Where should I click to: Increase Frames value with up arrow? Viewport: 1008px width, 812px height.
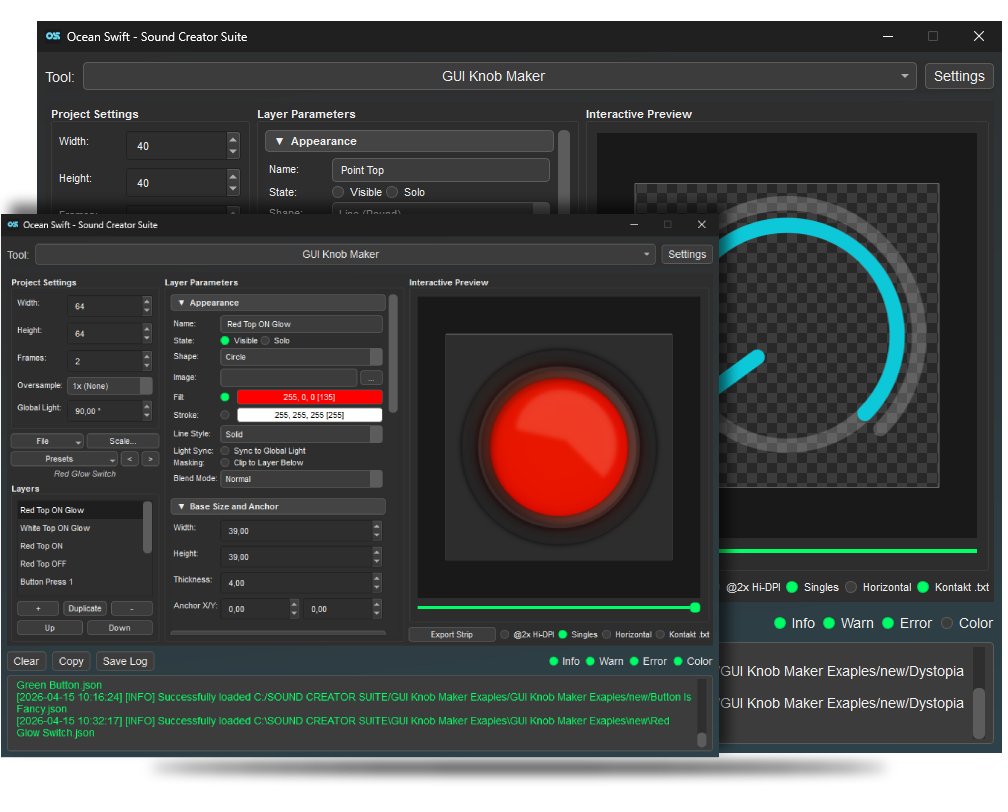tap(147, 355)
